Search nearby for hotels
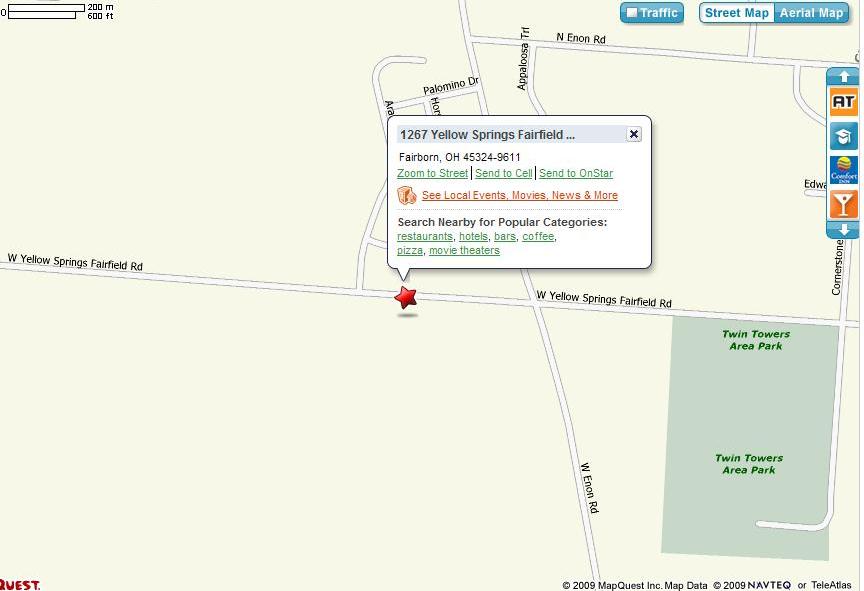 point(473,236)
